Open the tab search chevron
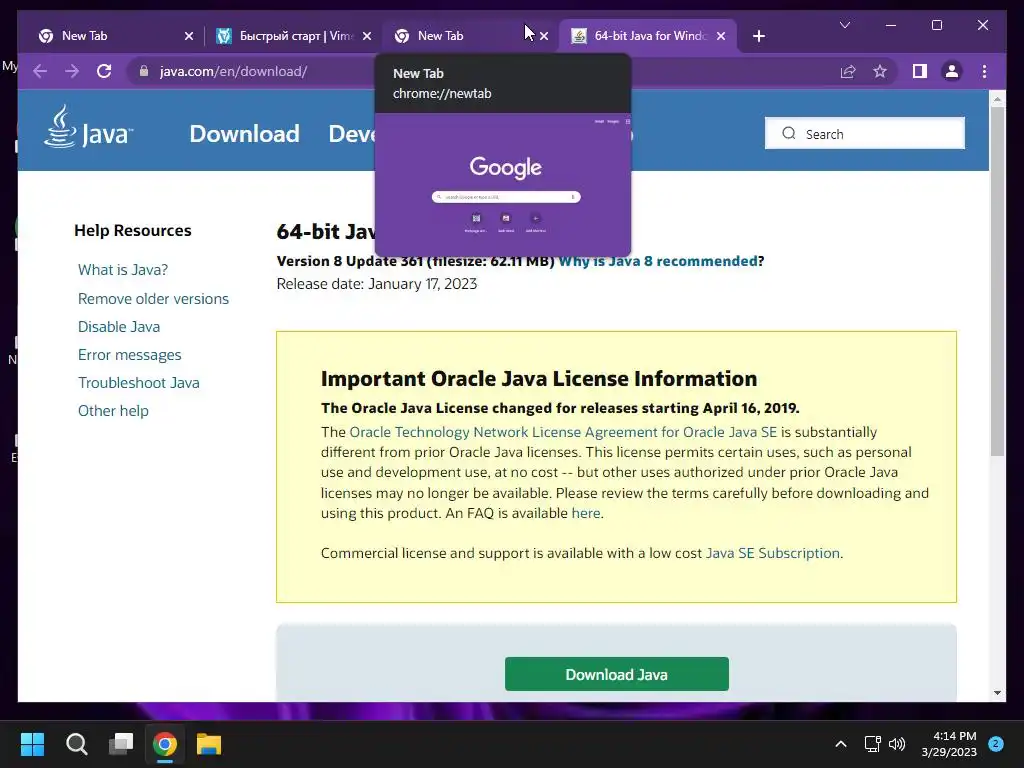Screen dimensions: 1024x768 point(844,25)
